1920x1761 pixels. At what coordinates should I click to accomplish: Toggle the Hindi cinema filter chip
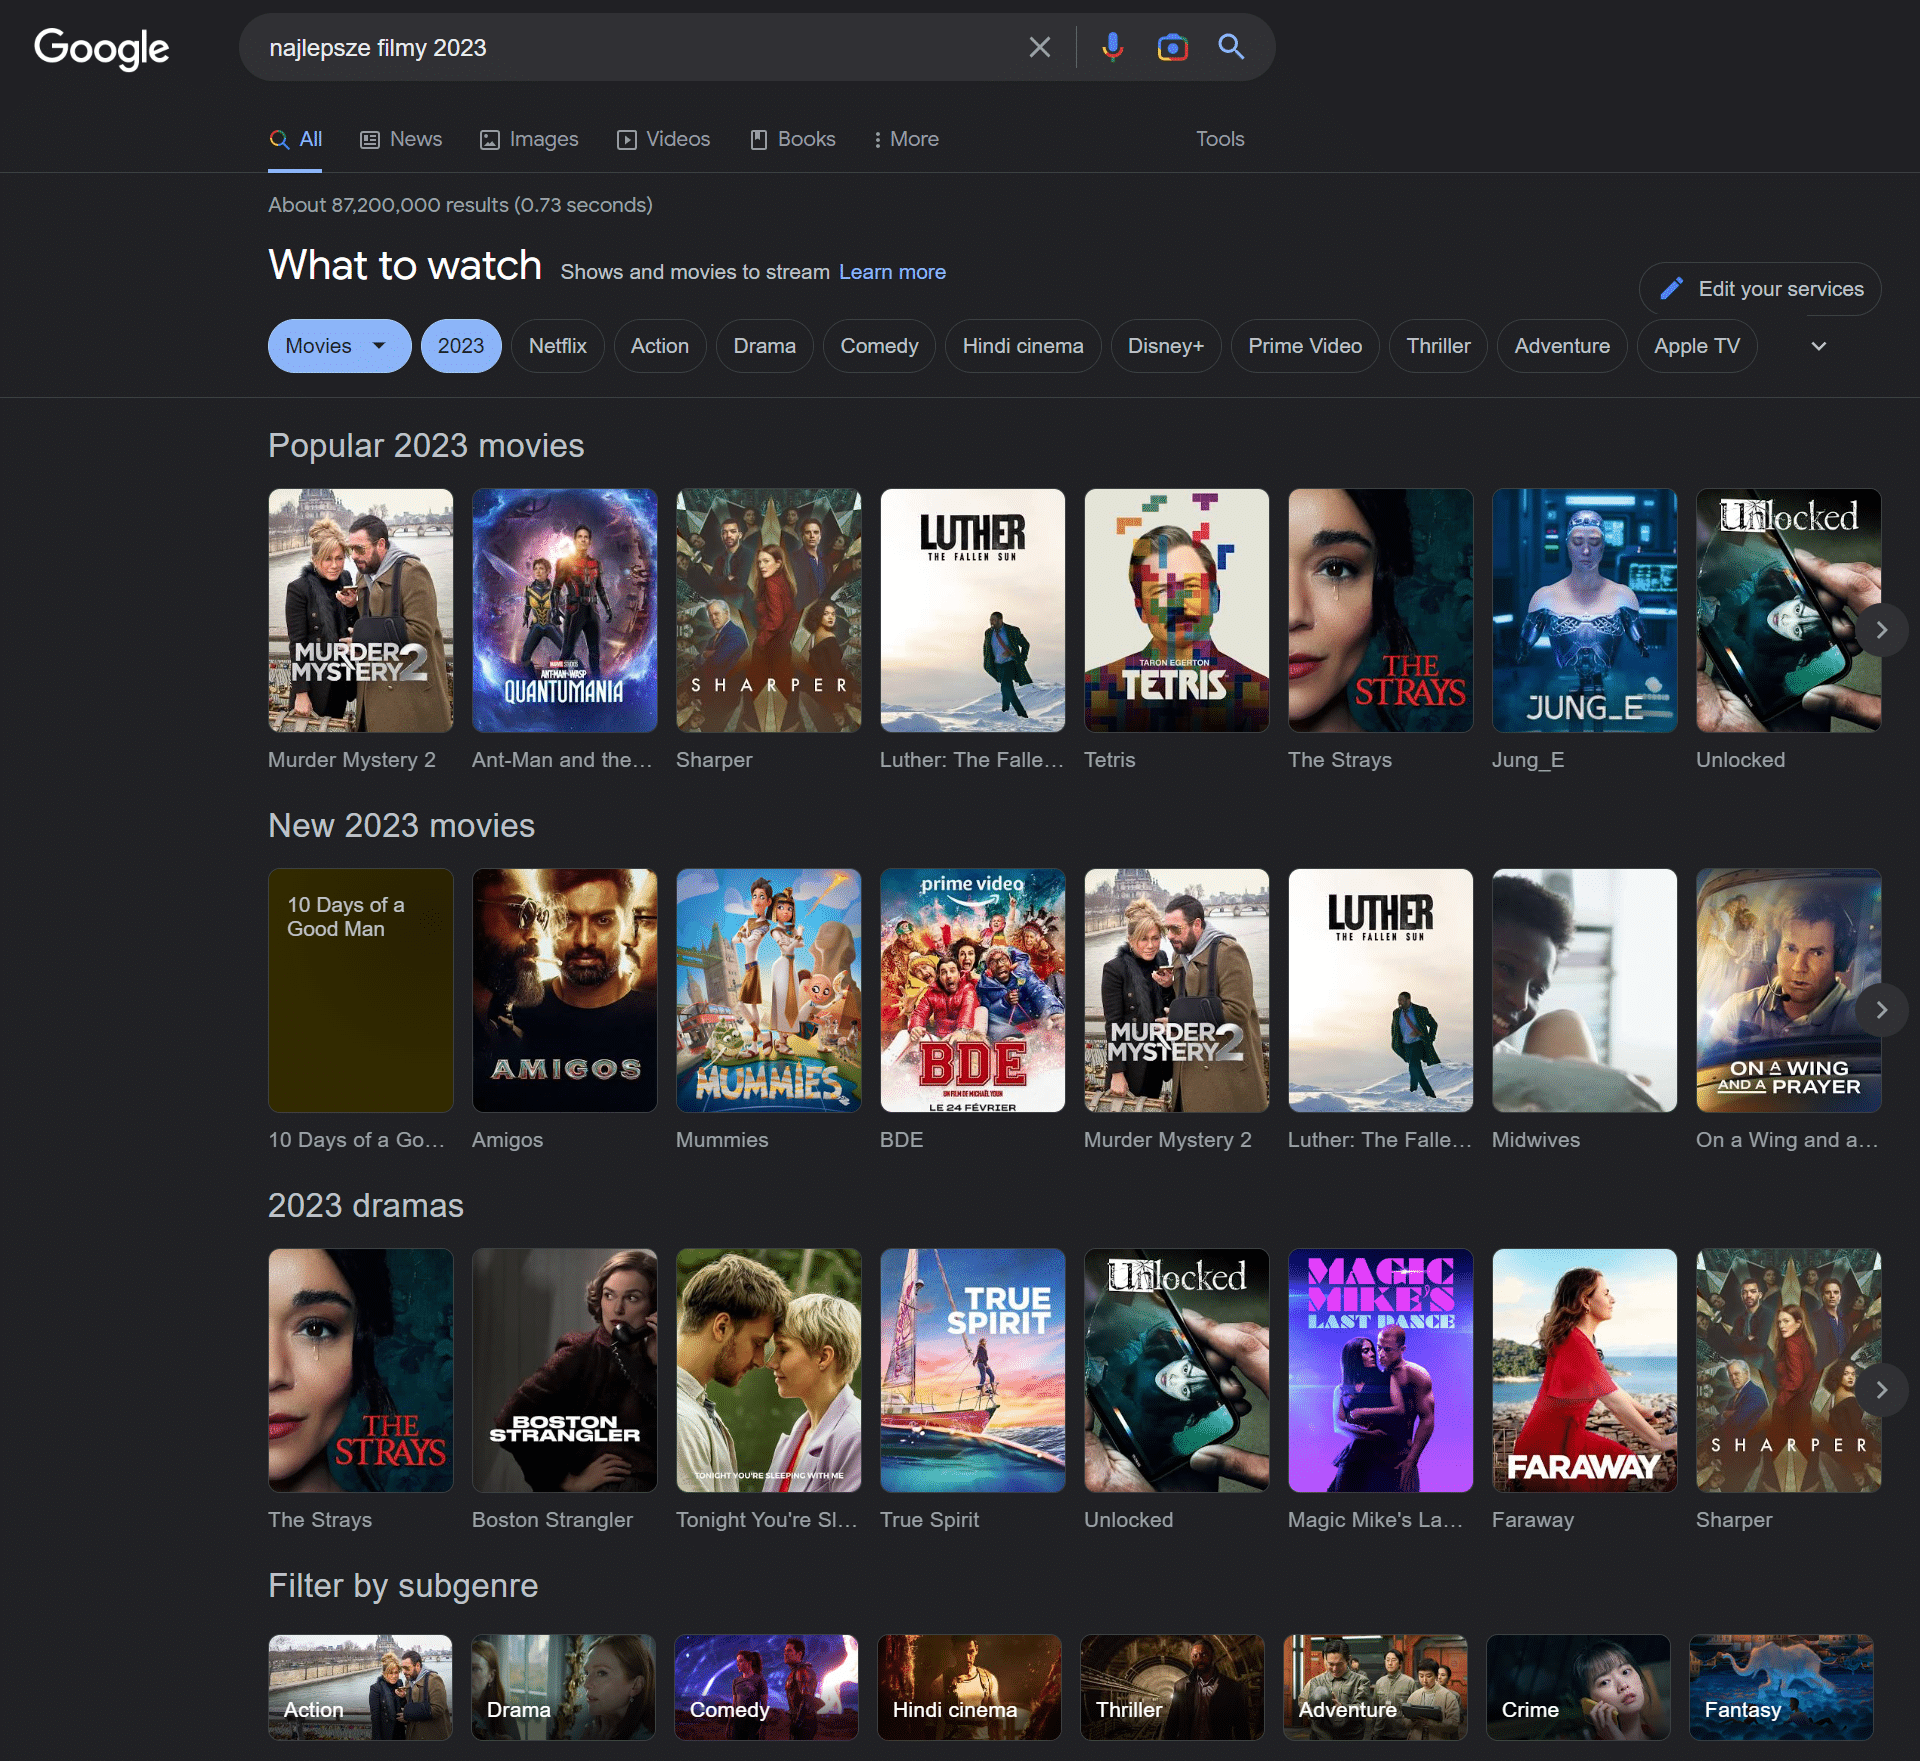1023,346
